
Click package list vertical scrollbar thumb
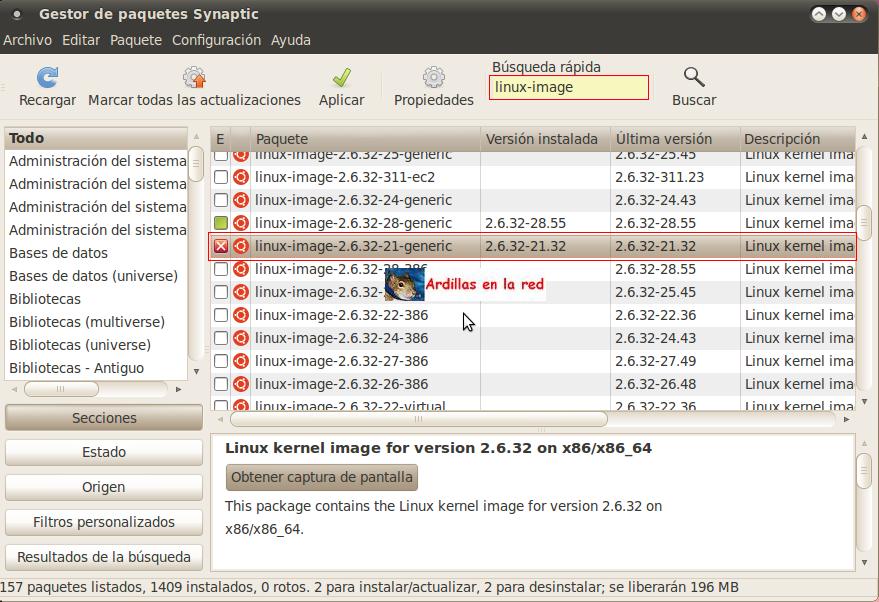[x=864, y=223]
